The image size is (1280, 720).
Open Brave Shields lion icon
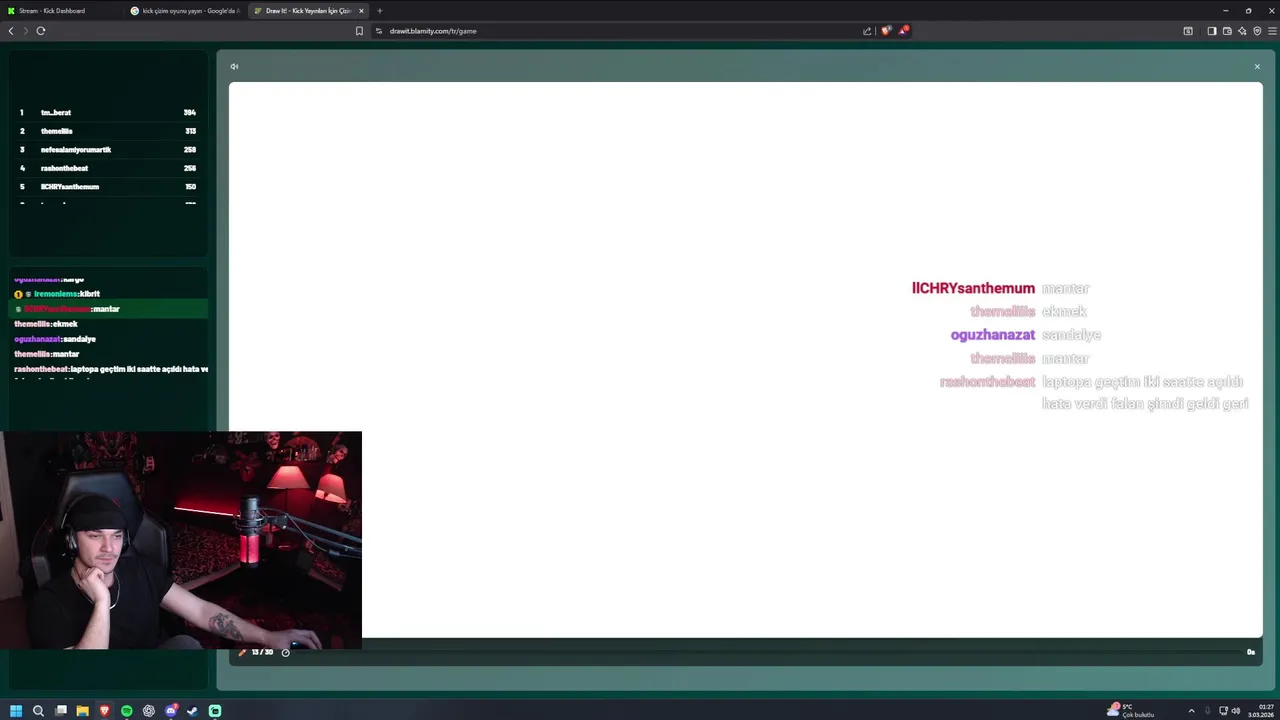(x=886, y=31)
